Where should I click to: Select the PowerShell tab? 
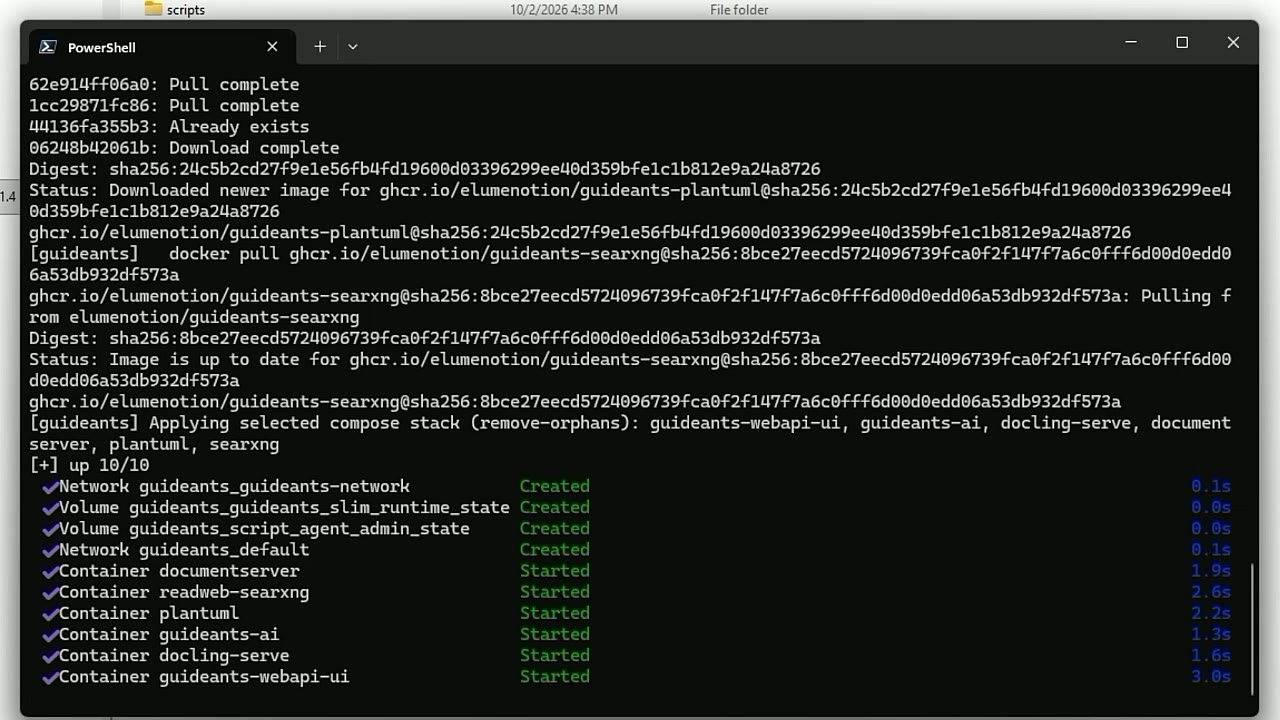[162, 47]
